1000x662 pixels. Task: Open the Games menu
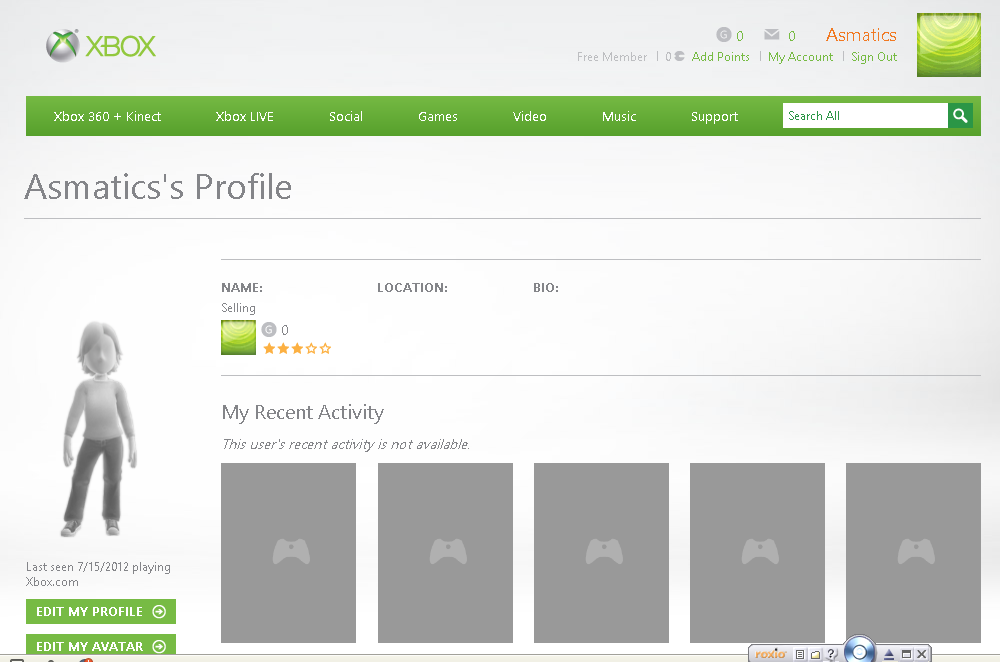tap(438, 116)
